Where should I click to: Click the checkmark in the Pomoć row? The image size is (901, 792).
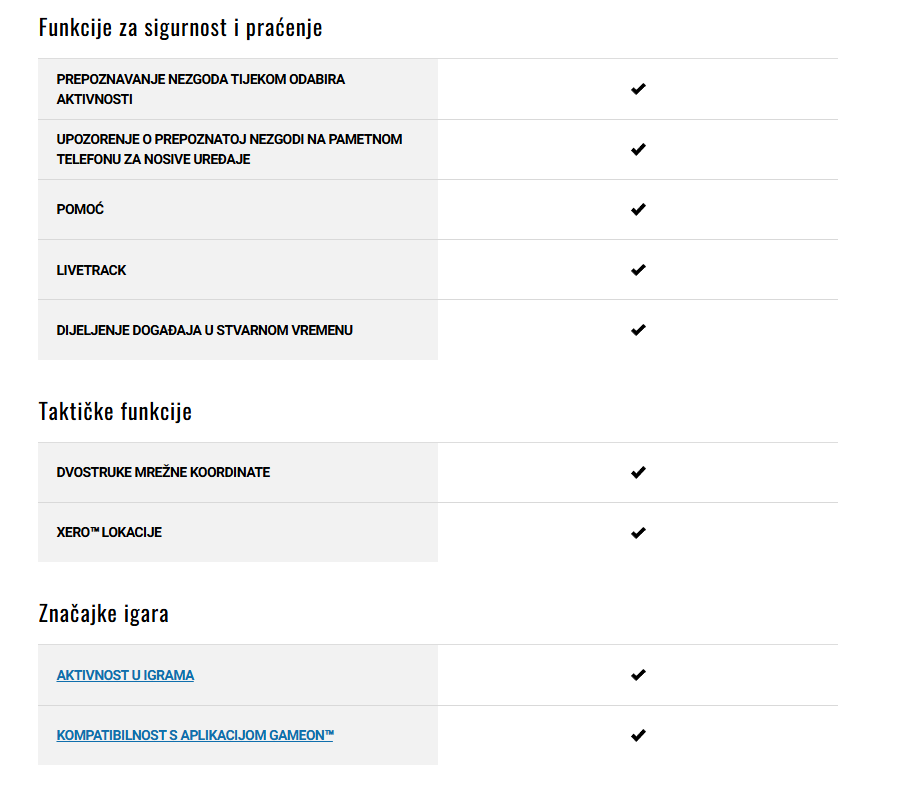[638, 210]
